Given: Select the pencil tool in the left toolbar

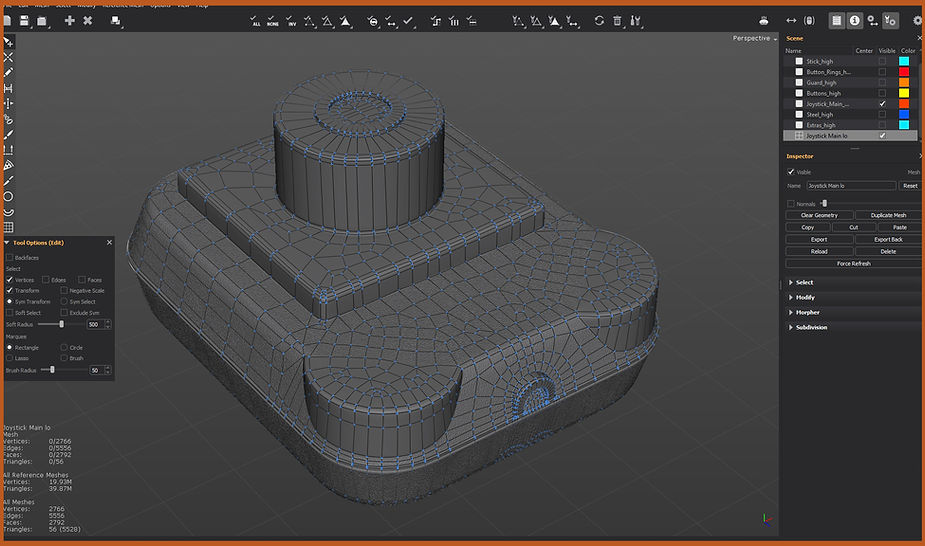Looking at the screenshot, I should (8, 73).
